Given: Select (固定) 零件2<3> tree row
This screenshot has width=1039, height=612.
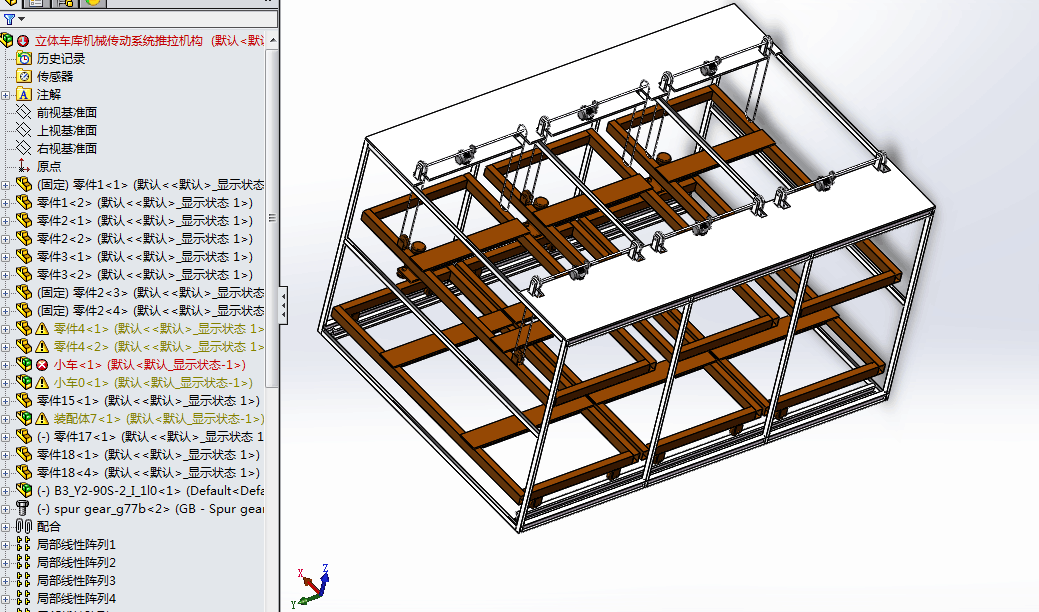Looking at the screenshot, I should 150,293.
